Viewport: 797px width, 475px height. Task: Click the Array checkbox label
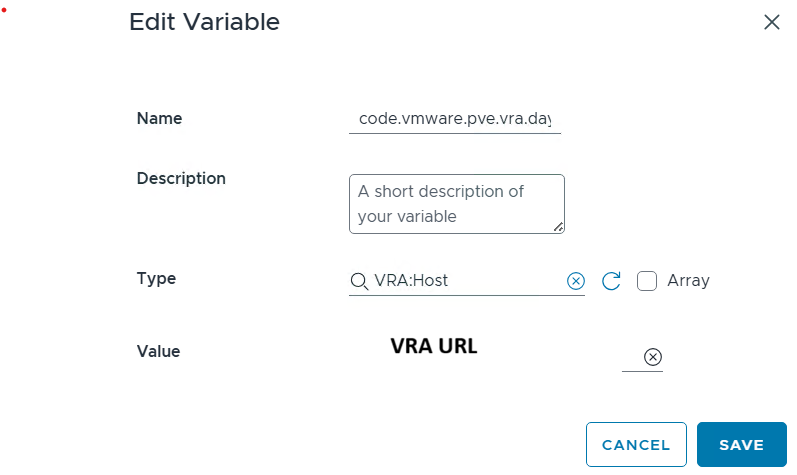pyautogui.click(x=688, y=281)
